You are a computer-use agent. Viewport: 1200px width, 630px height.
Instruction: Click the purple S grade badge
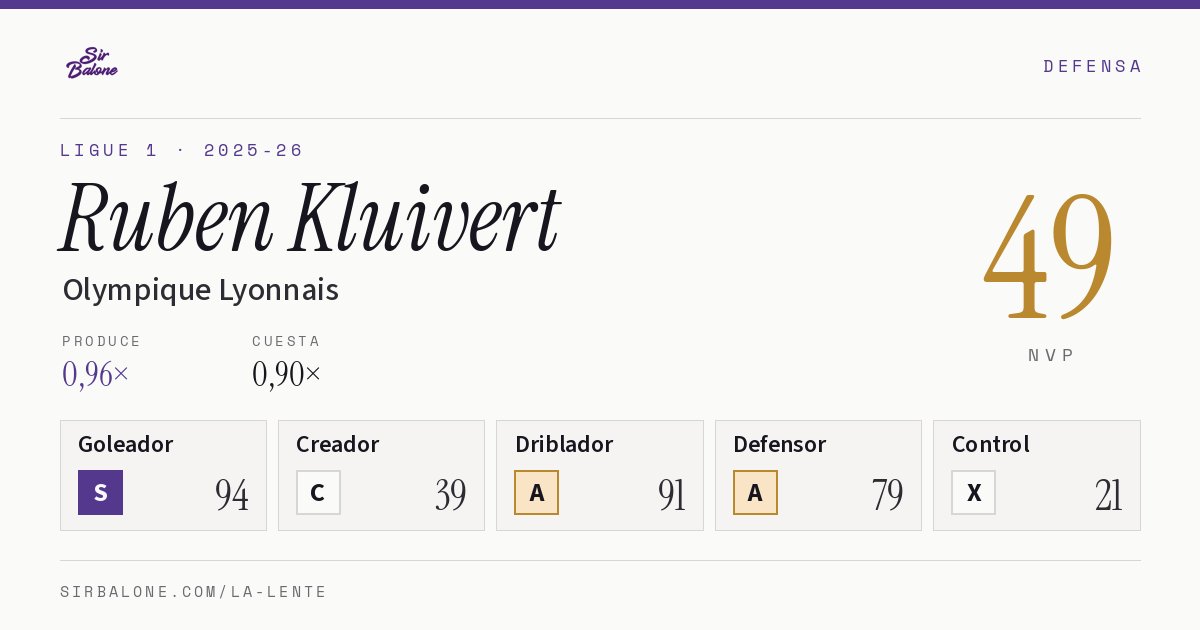pyautogui.click(x=100, y=493)
